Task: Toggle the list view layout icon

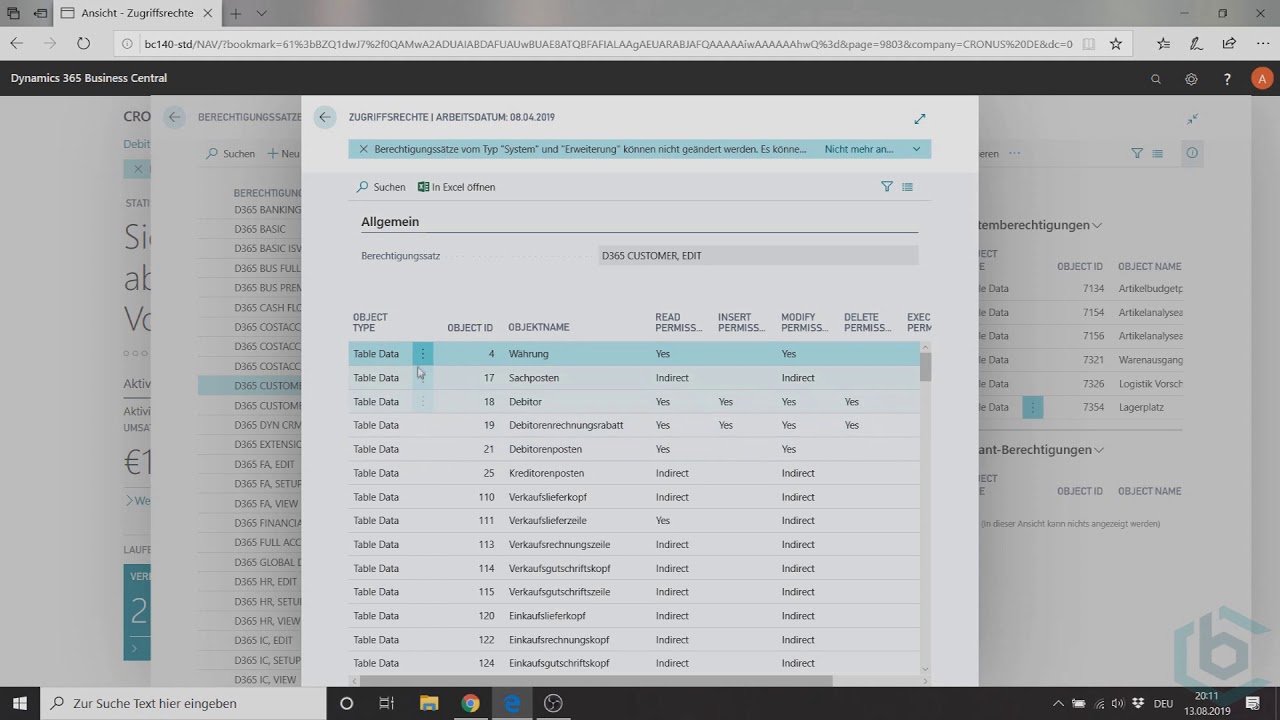Action: click(907, 187)
